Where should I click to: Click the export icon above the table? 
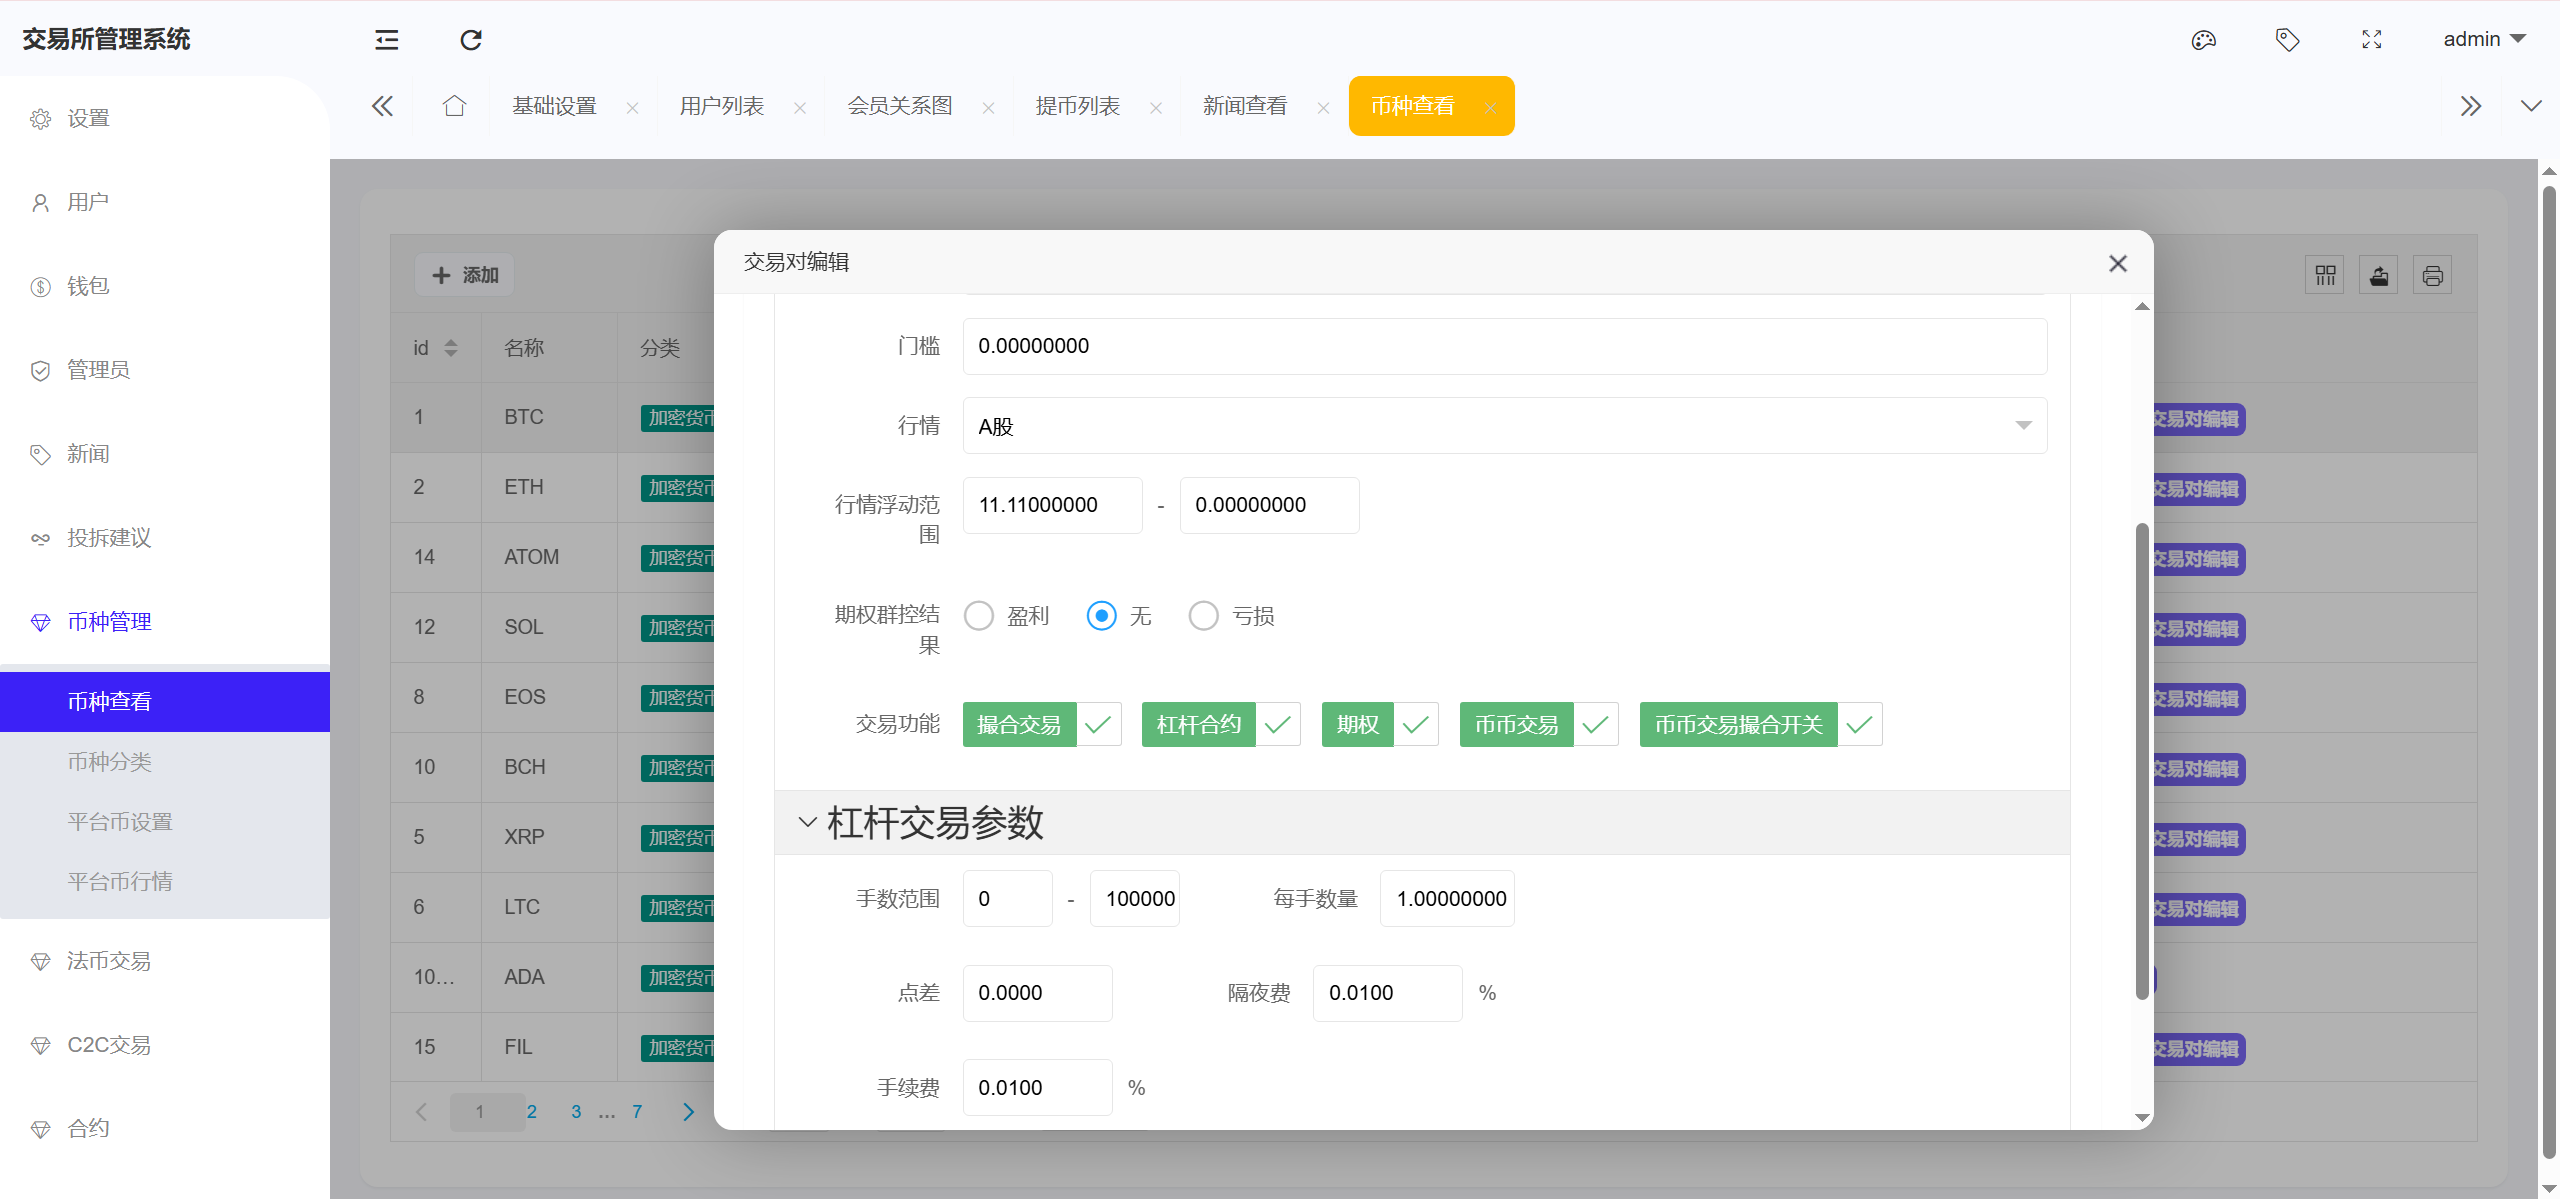[x=2379, y=274]
